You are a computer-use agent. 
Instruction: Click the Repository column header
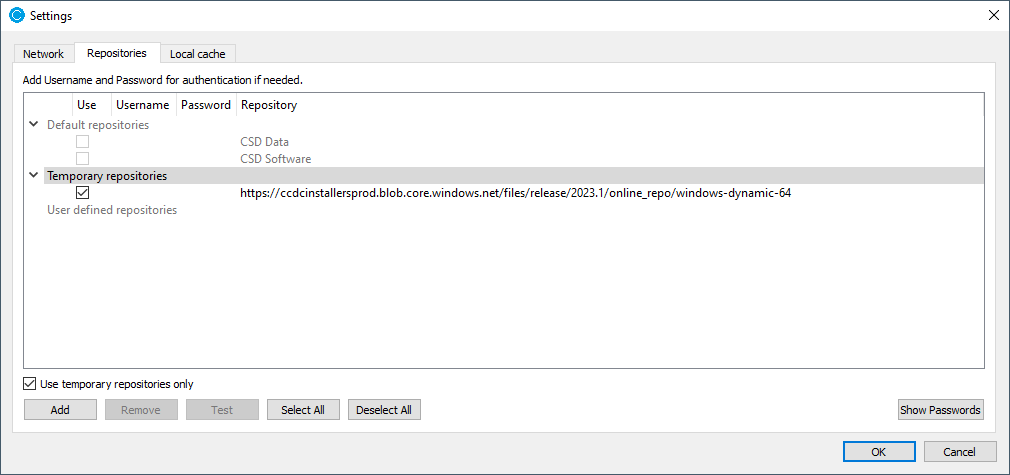(x=269, y=105)
